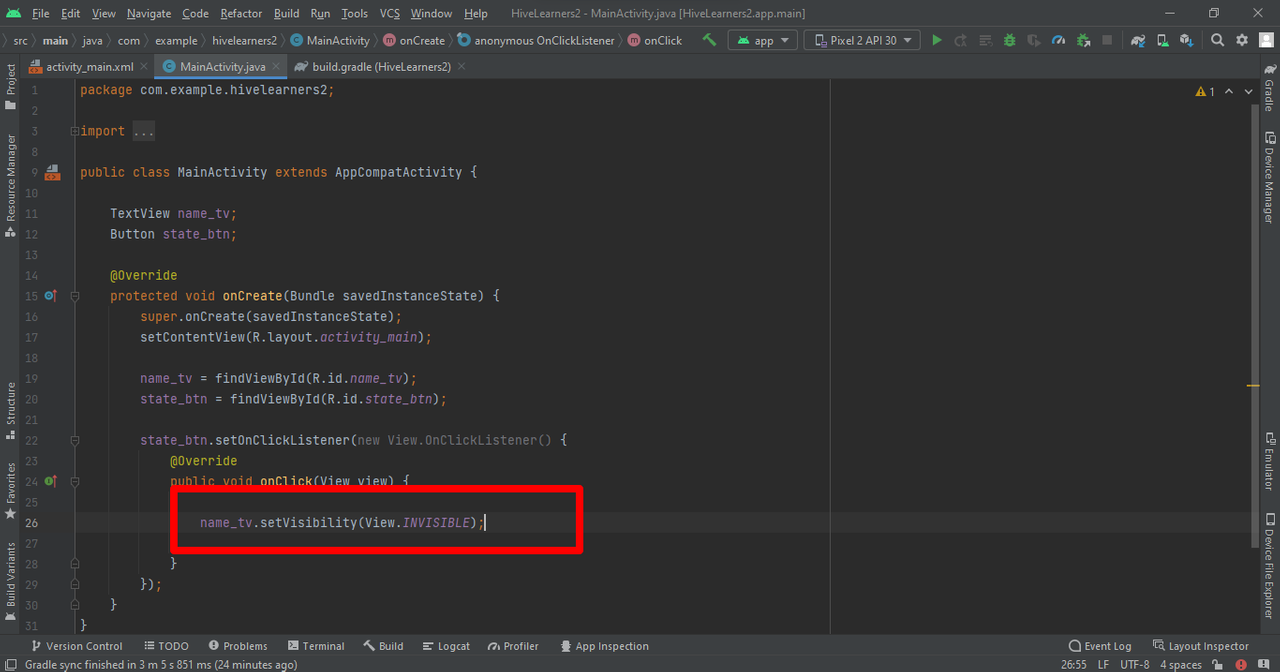This screenshot has width=1280, height=672.
Task: Click Attach Debugger to Android Process icon
Action: pos(1084,40)
